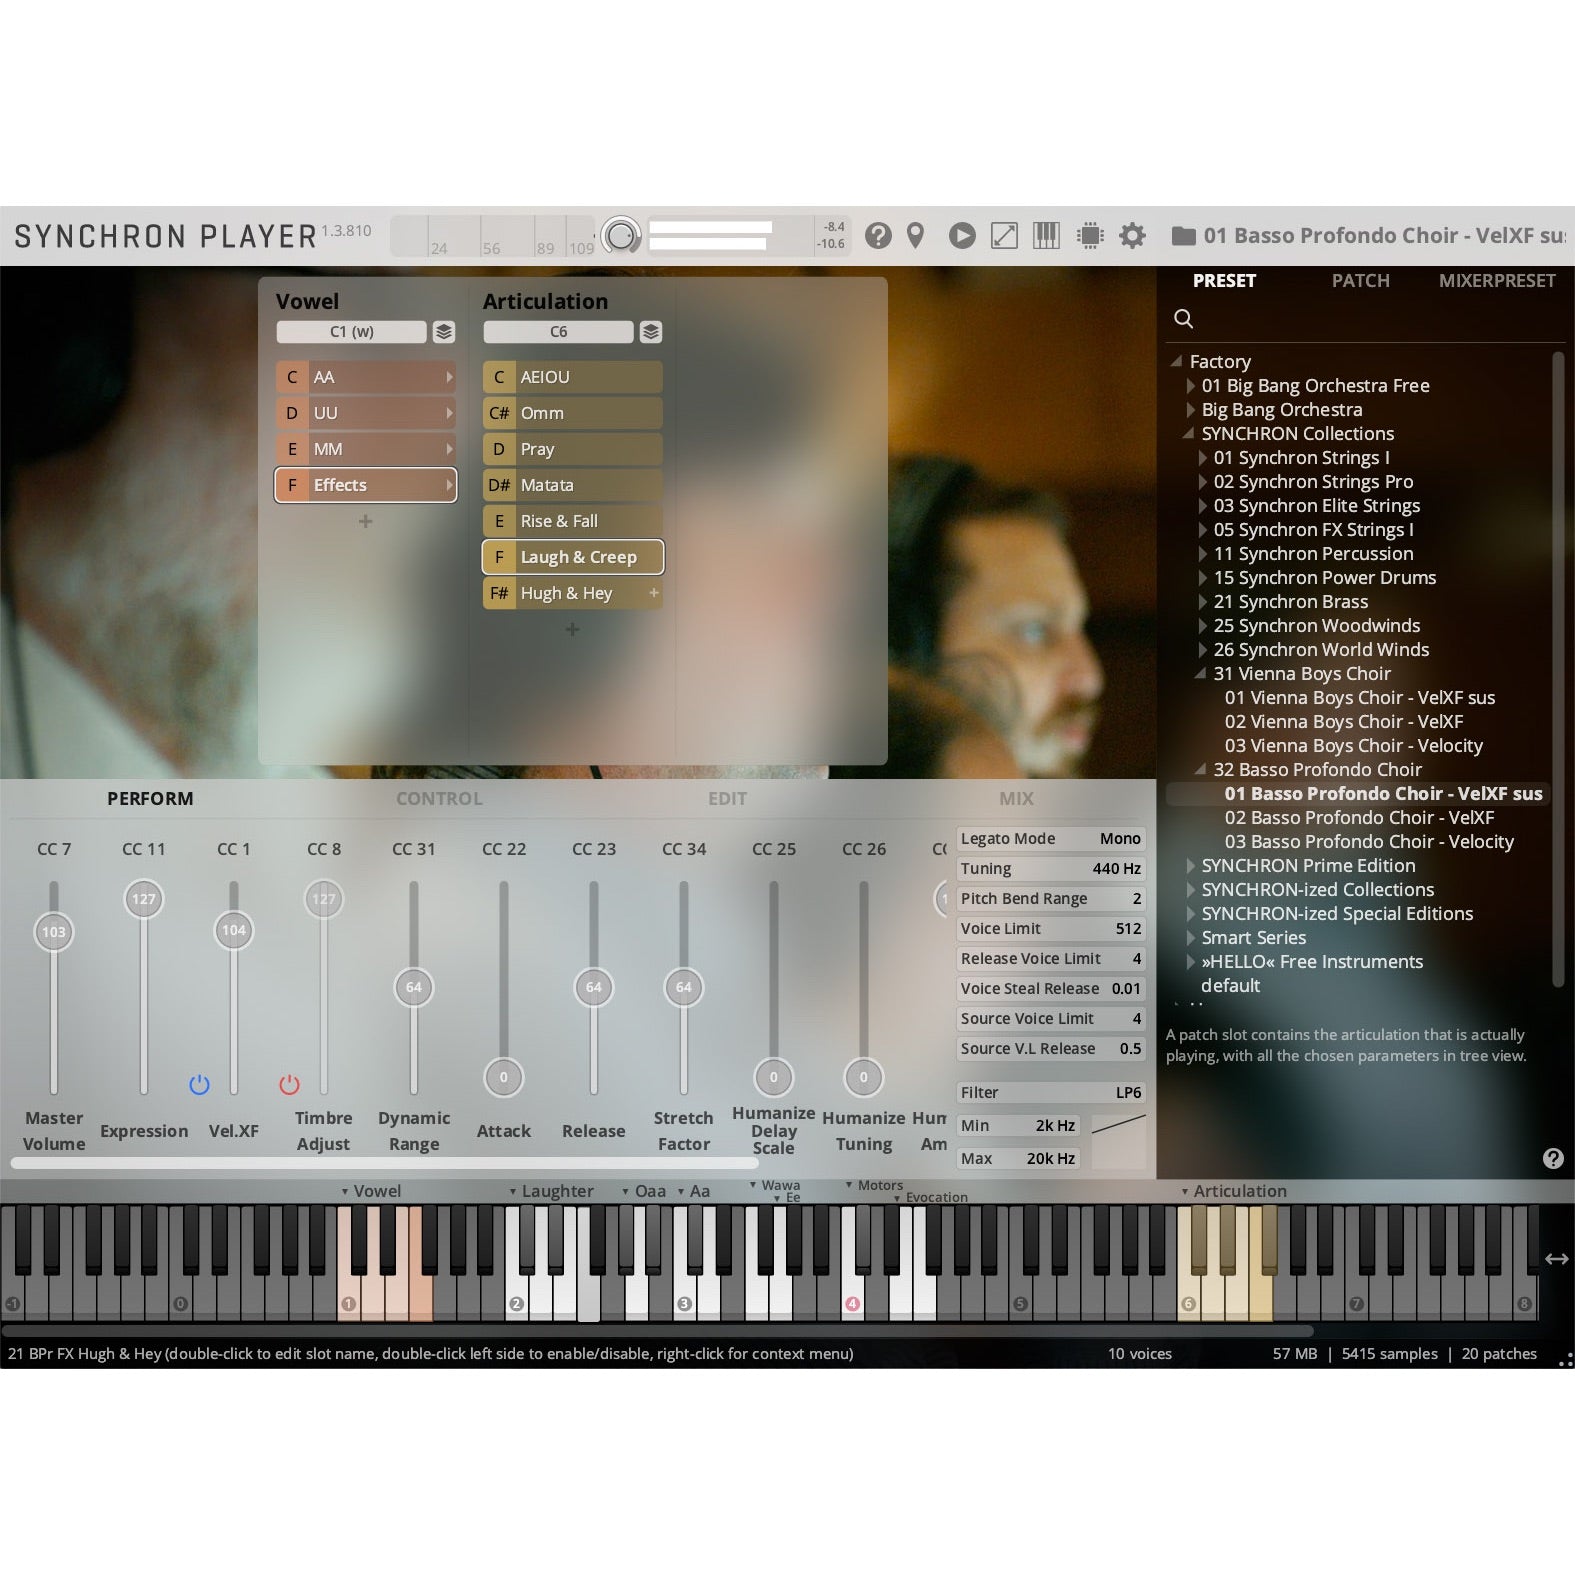Expand SYNCHRON Prime Edition folder
The image size is (1575, 1575).
[x=1191, y=865]
